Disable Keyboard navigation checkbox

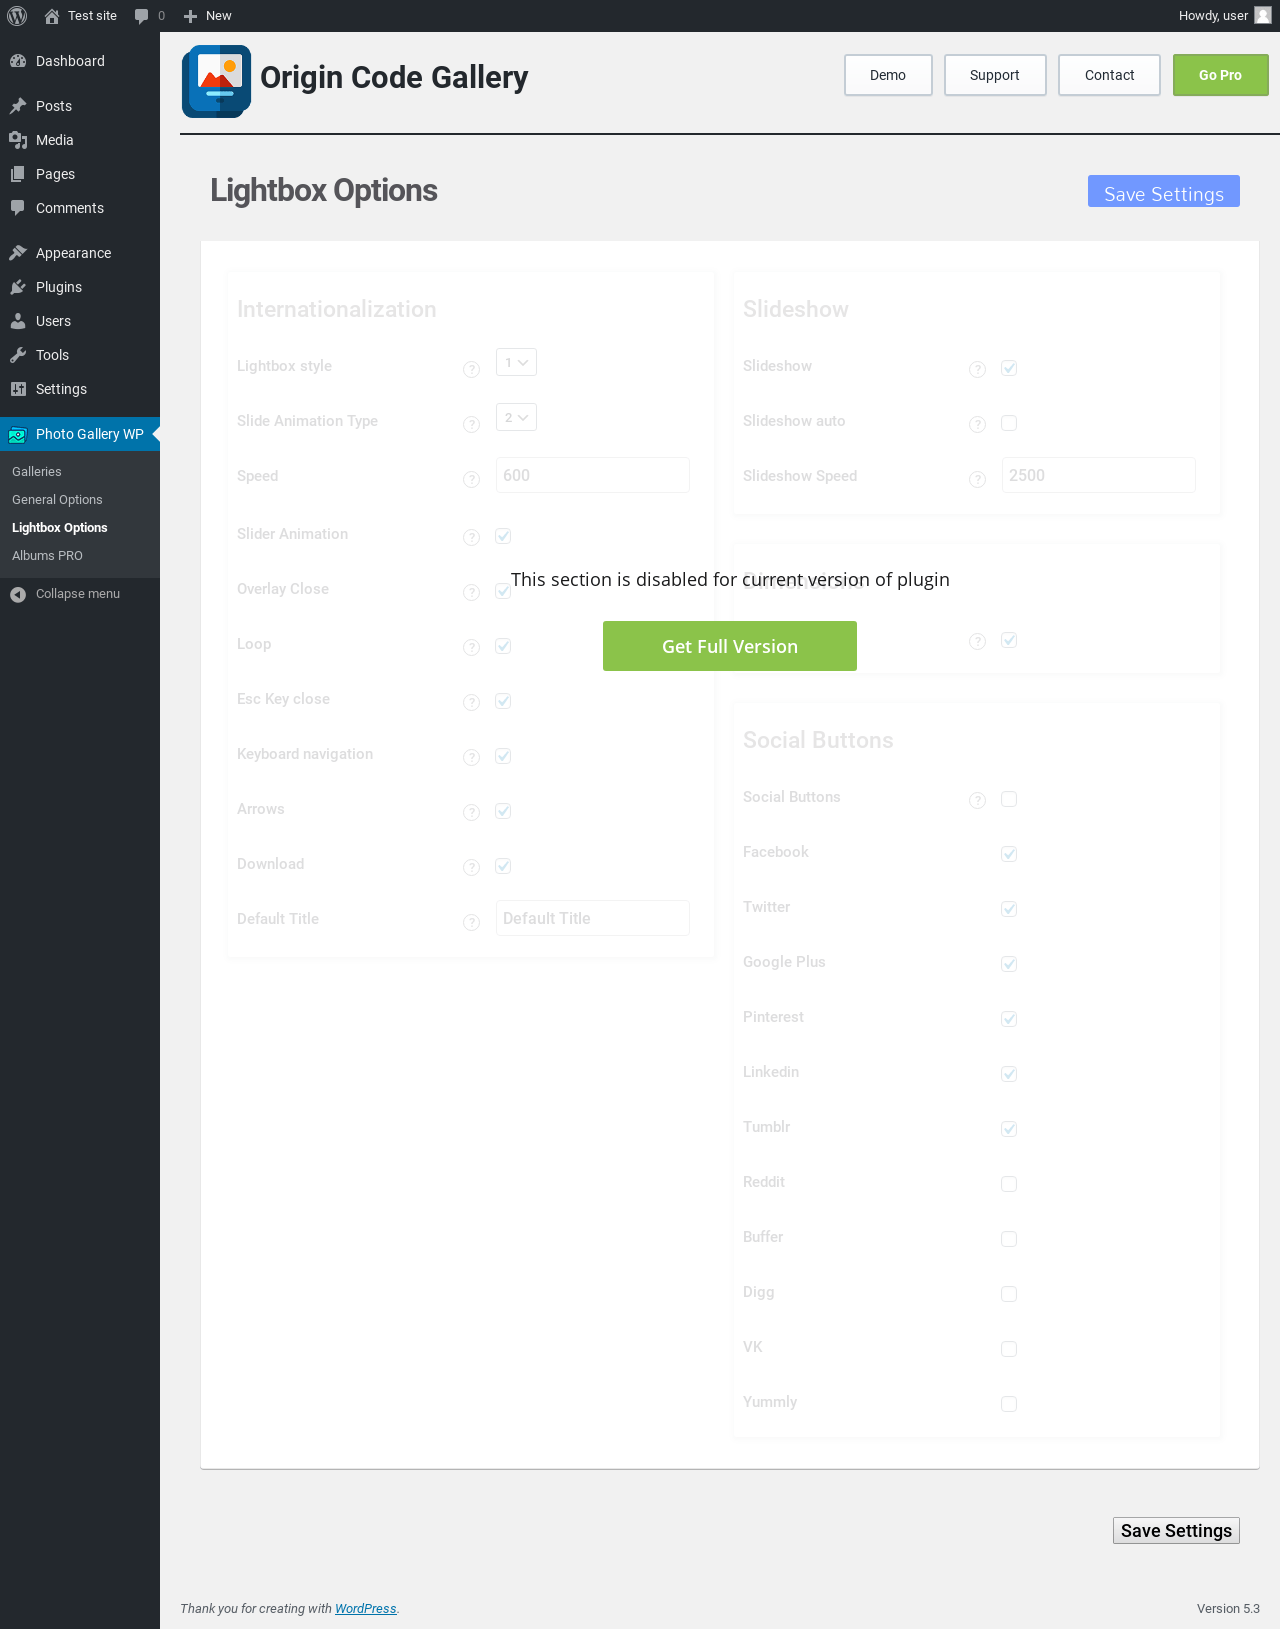(x=503, y=756)
